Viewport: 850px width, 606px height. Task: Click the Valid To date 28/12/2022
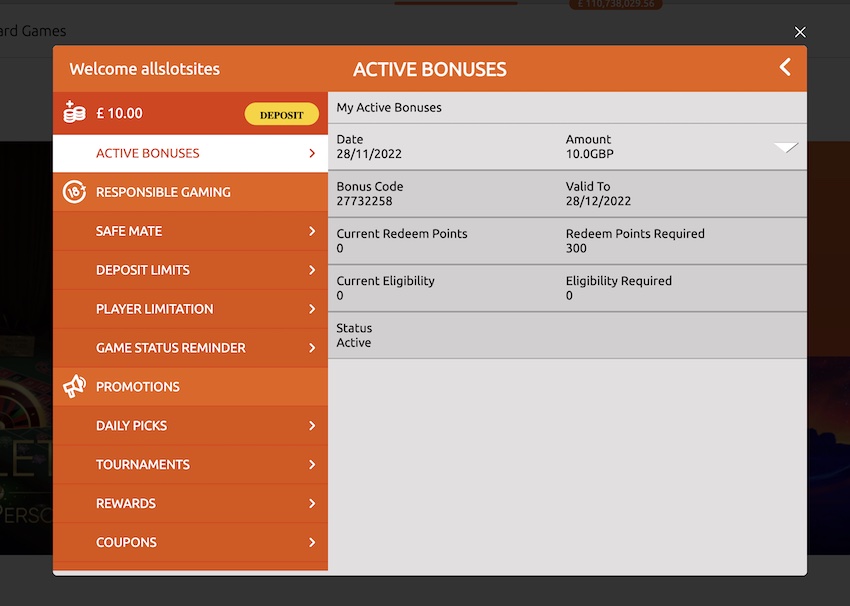(598, 201)
